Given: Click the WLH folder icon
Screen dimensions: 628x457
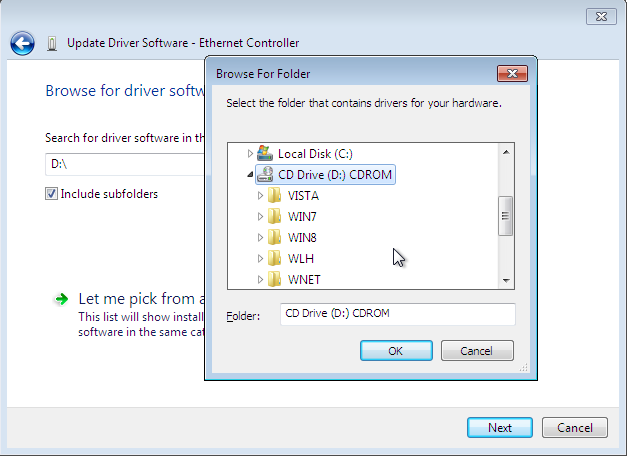Looking at the screenshot, I should [x=274, y=259].
